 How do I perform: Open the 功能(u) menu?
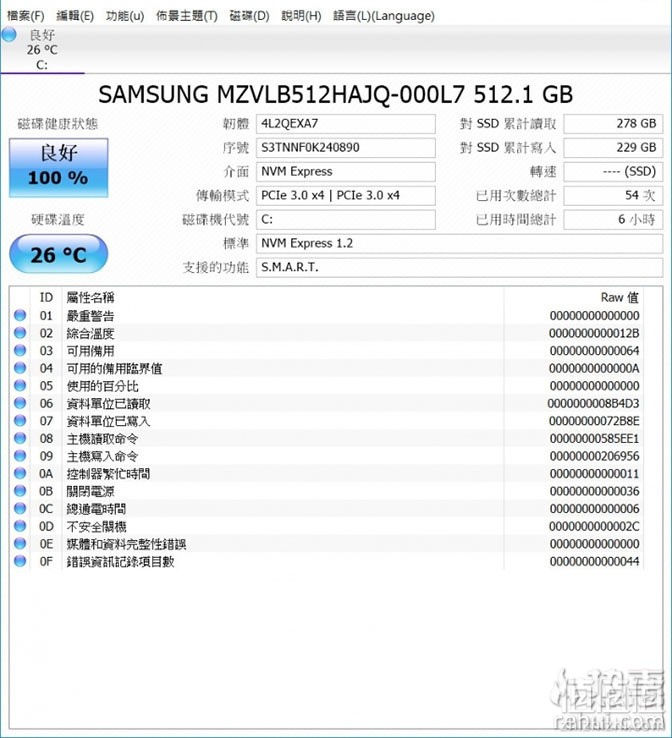[x=125, y=16]
